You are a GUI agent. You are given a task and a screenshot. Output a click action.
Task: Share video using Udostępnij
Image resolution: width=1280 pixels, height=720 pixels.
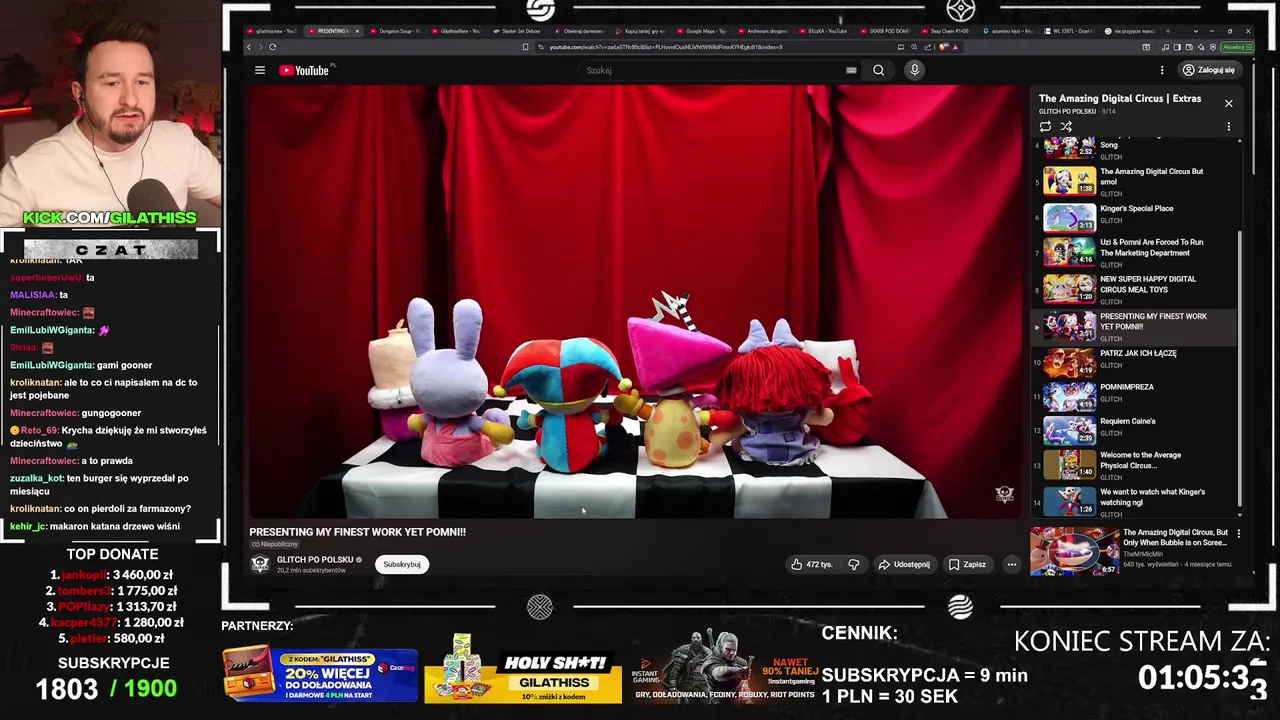coord(904,564)
